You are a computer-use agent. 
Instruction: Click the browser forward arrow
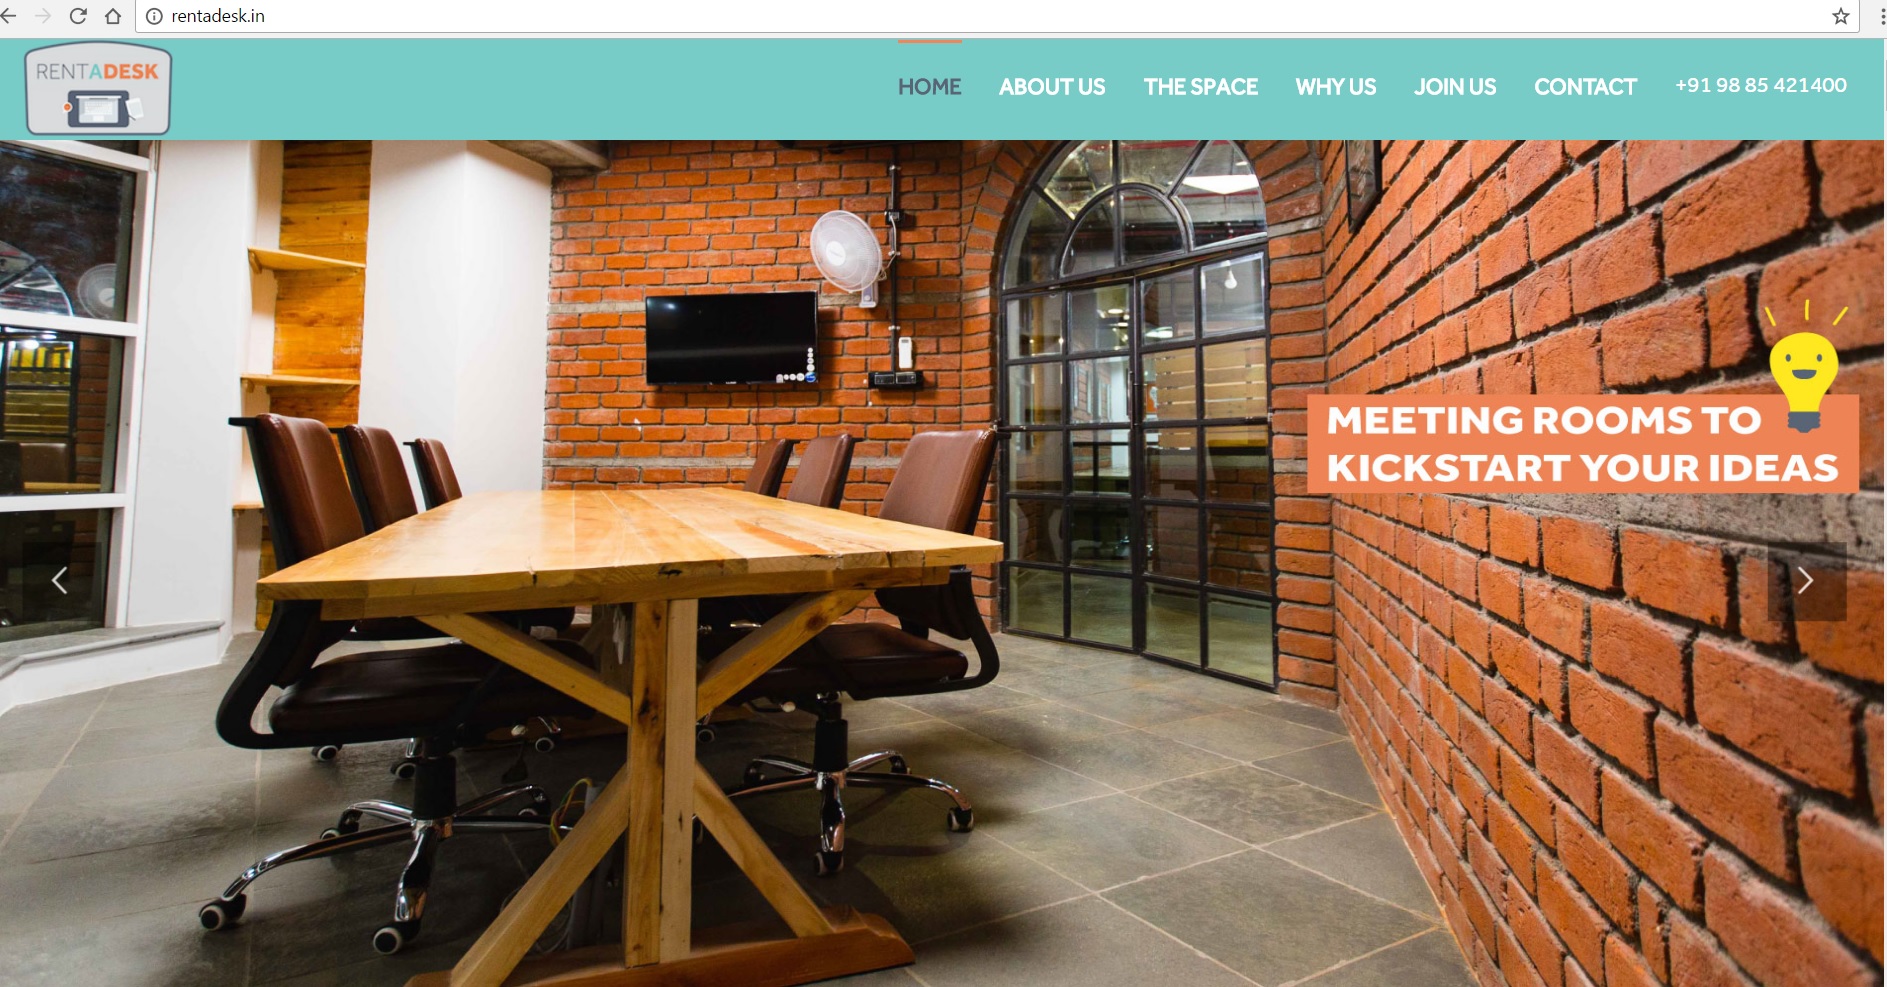click(x=42, y=16)
